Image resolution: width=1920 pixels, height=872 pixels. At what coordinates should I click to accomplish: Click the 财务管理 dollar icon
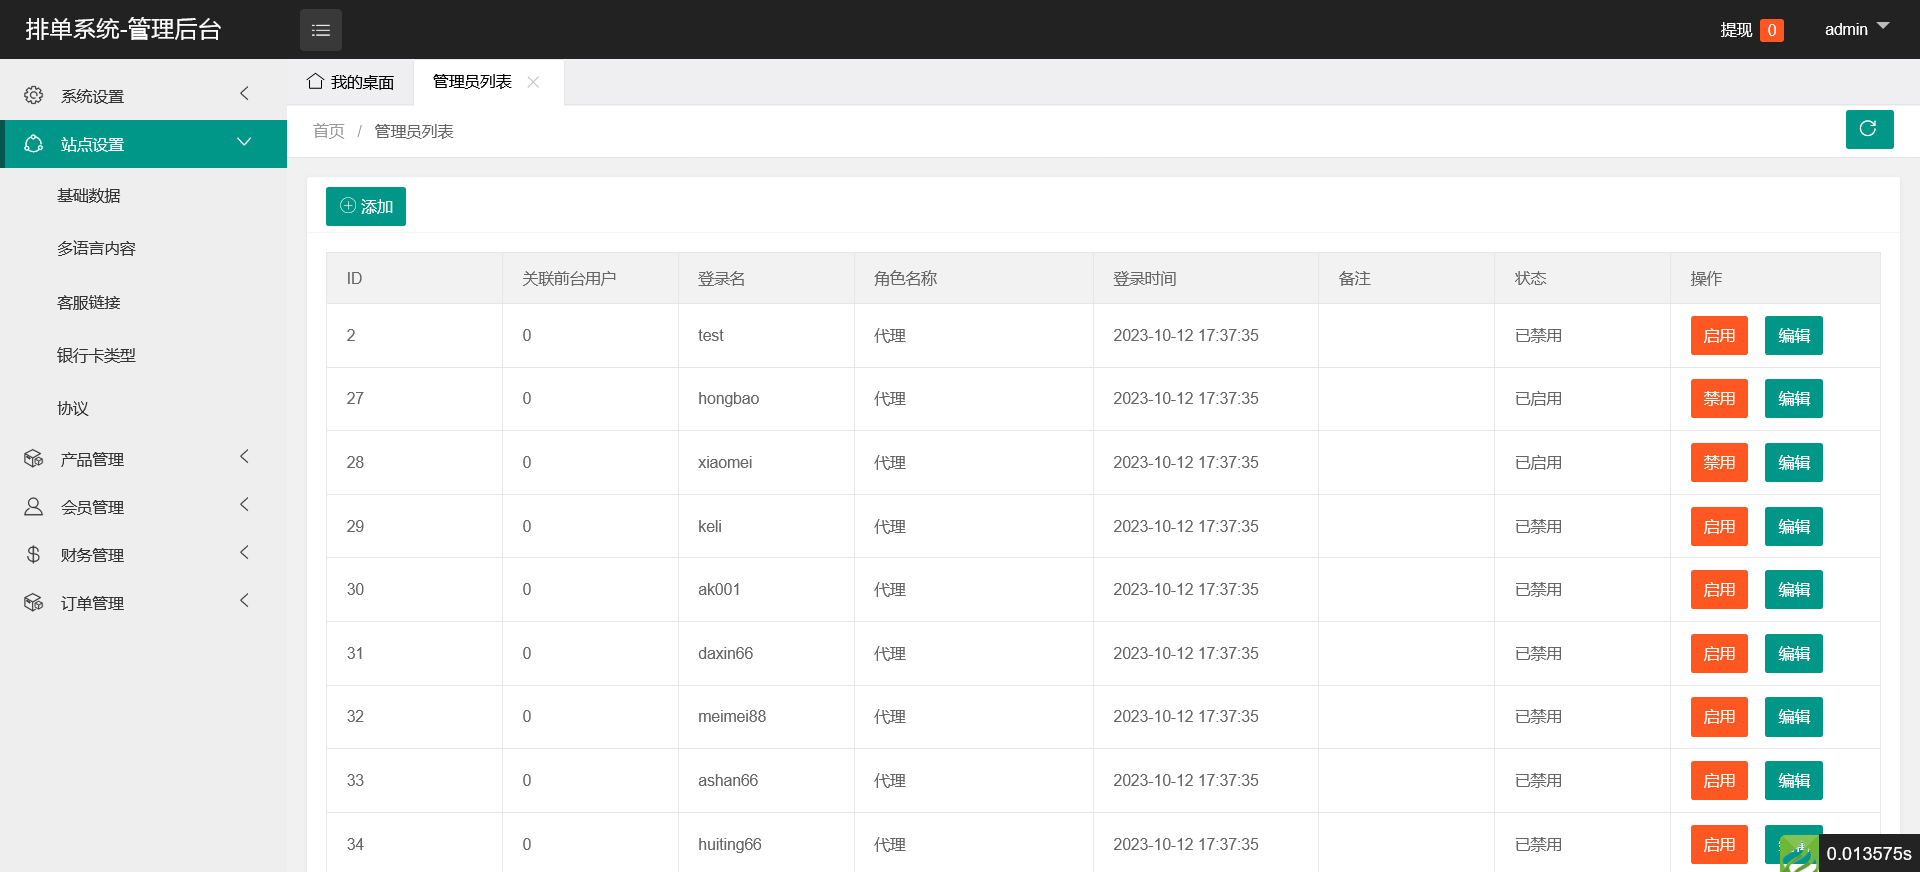pyautogui.click(x=33, y=555)
